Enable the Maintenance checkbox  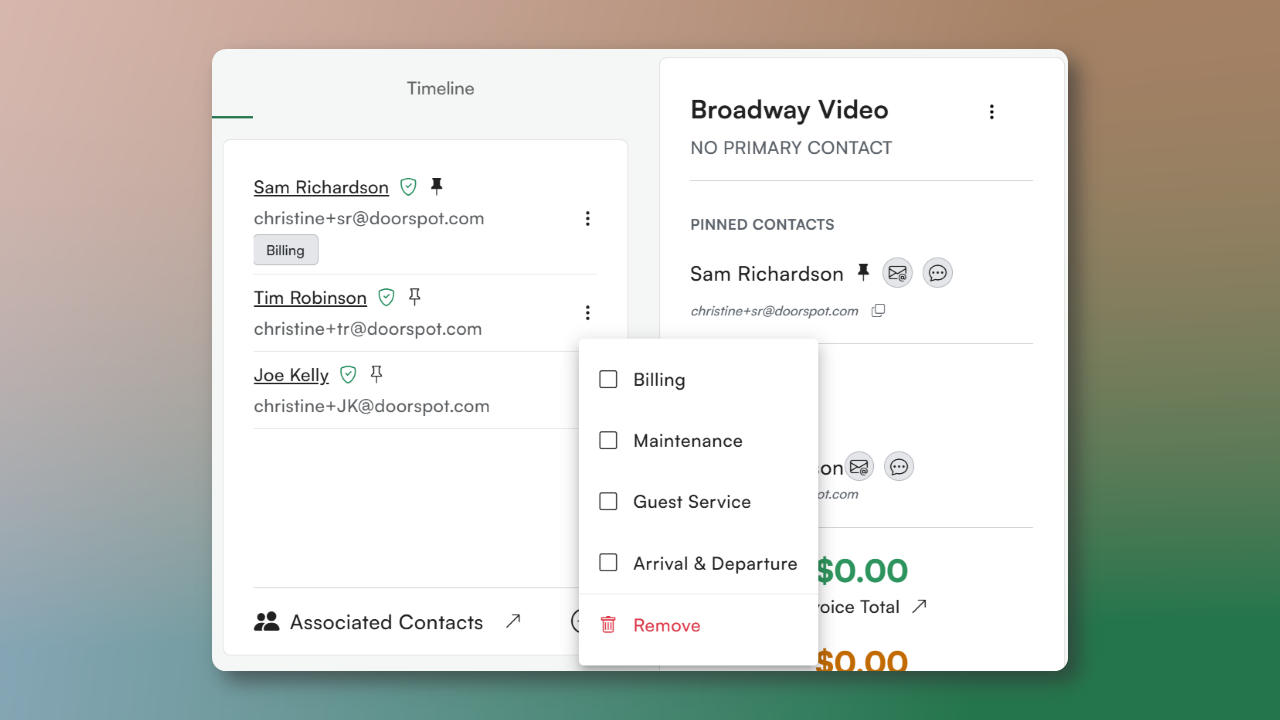click(608, 441)
